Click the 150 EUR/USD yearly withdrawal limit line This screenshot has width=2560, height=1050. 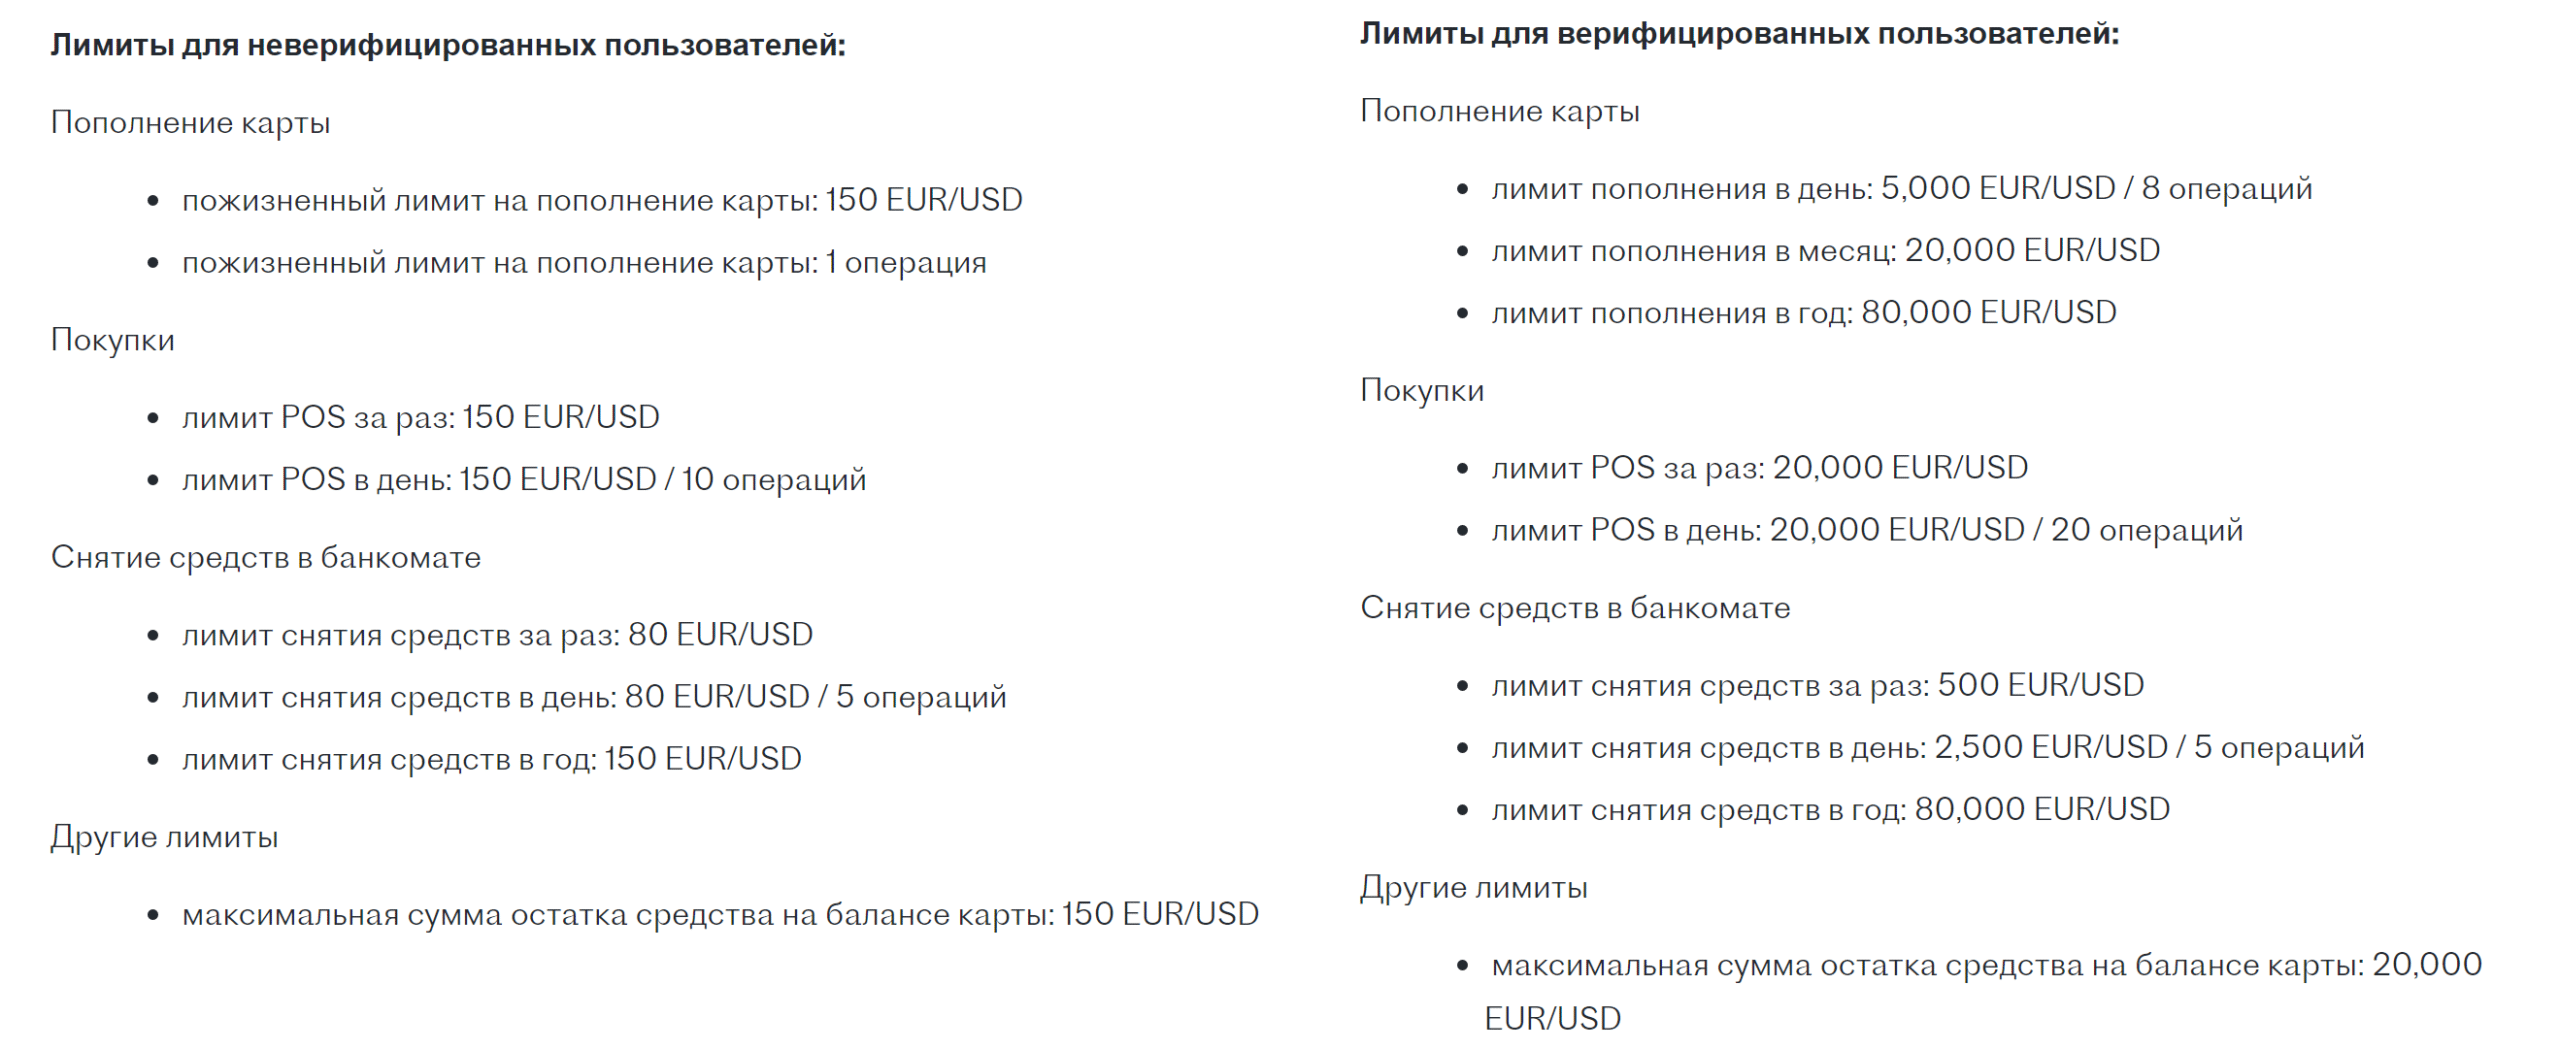coord(492,759)
